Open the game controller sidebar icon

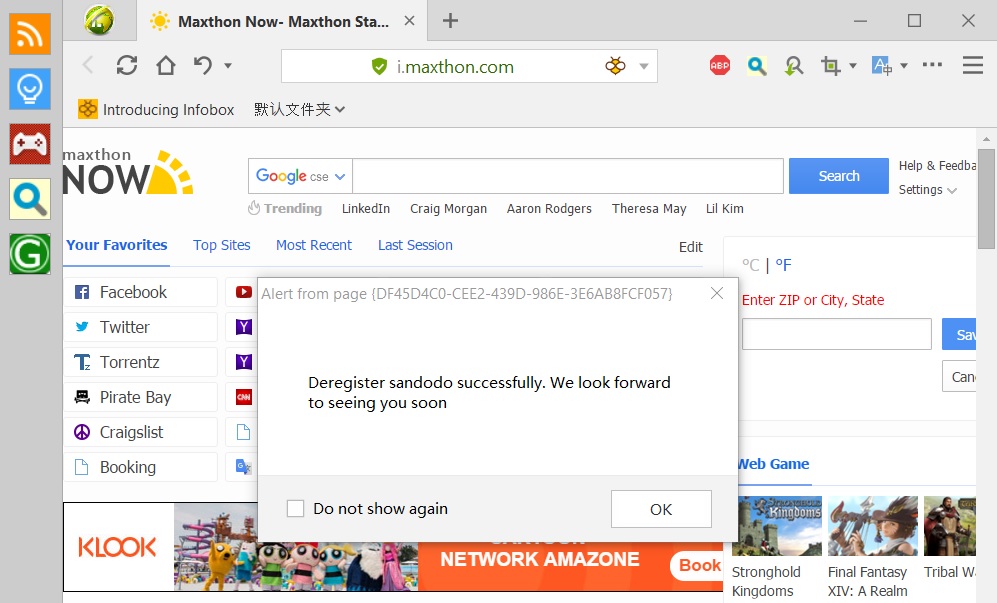point(30,144)
